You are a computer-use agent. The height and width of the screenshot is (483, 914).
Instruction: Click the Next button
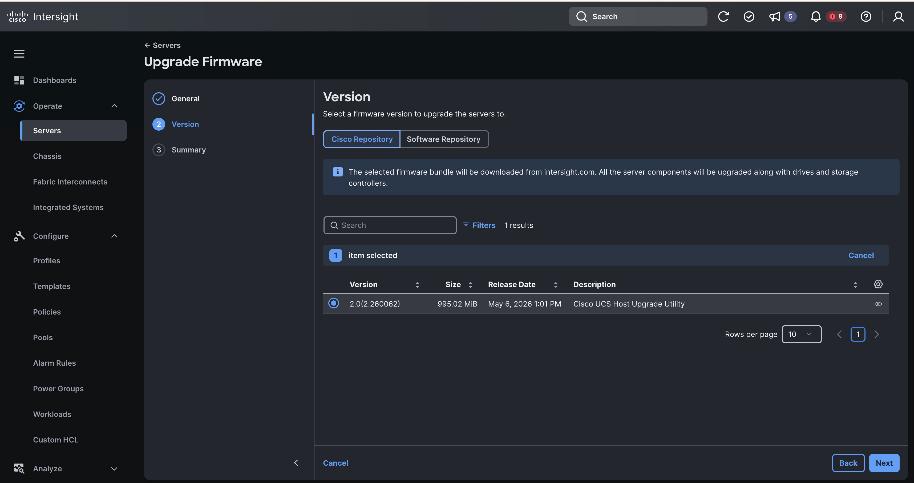coord(884,463)
